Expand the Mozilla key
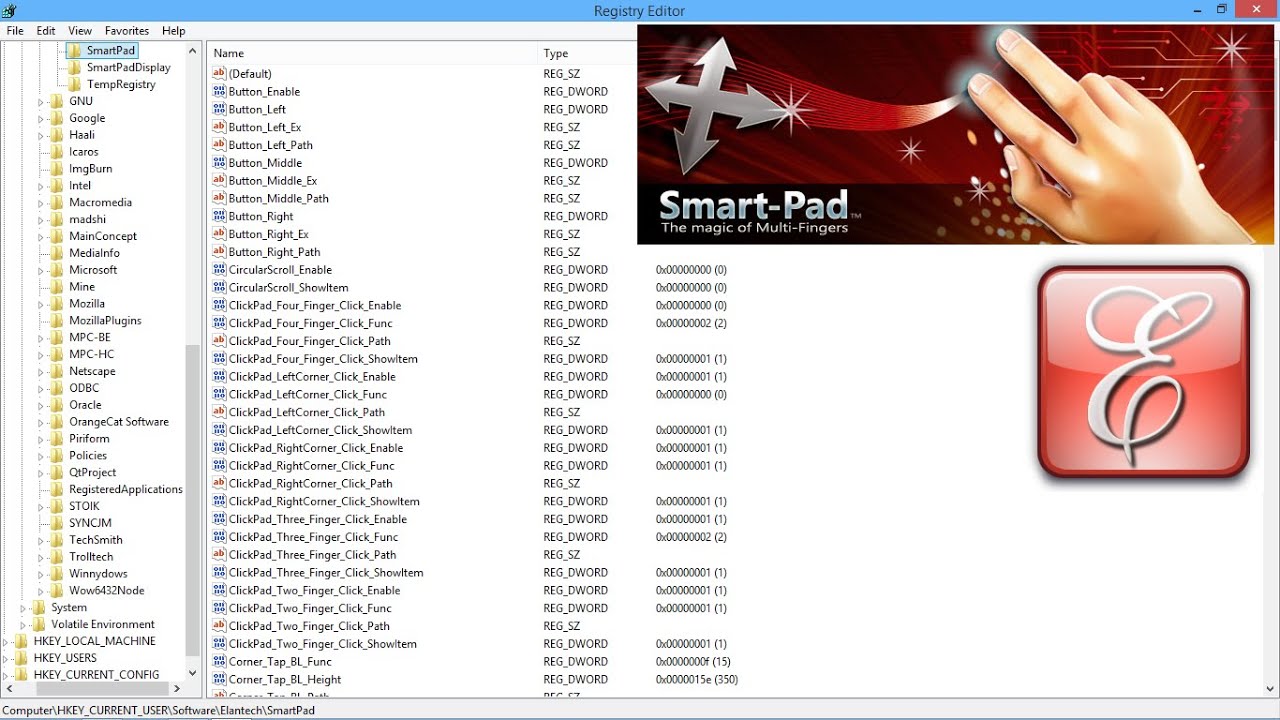 [x=41, y=304]
